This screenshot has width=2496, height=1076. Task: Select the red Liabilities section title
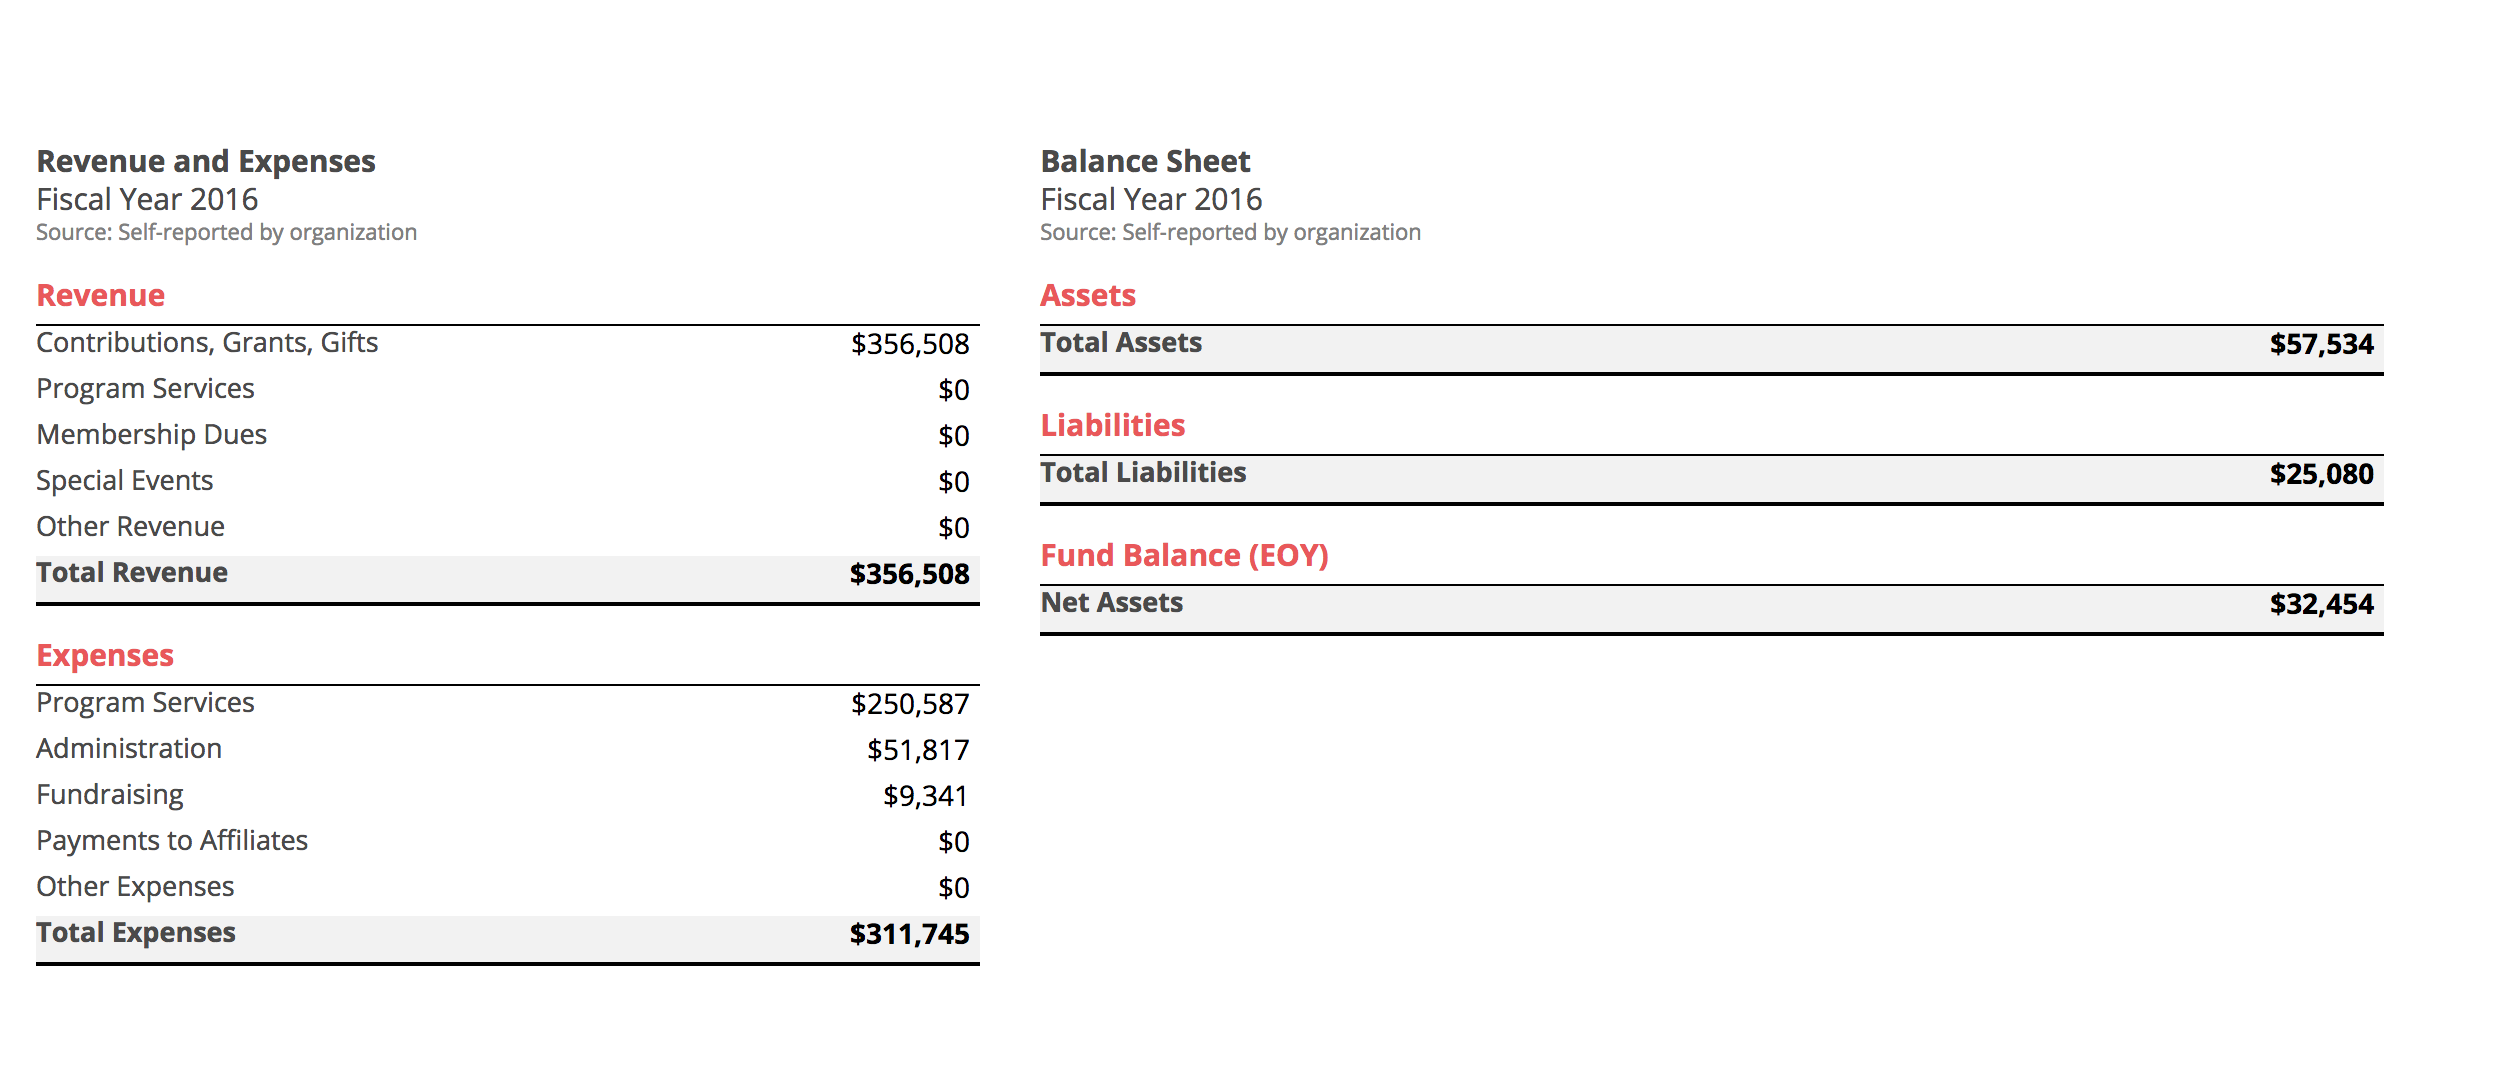(1113, 425)
